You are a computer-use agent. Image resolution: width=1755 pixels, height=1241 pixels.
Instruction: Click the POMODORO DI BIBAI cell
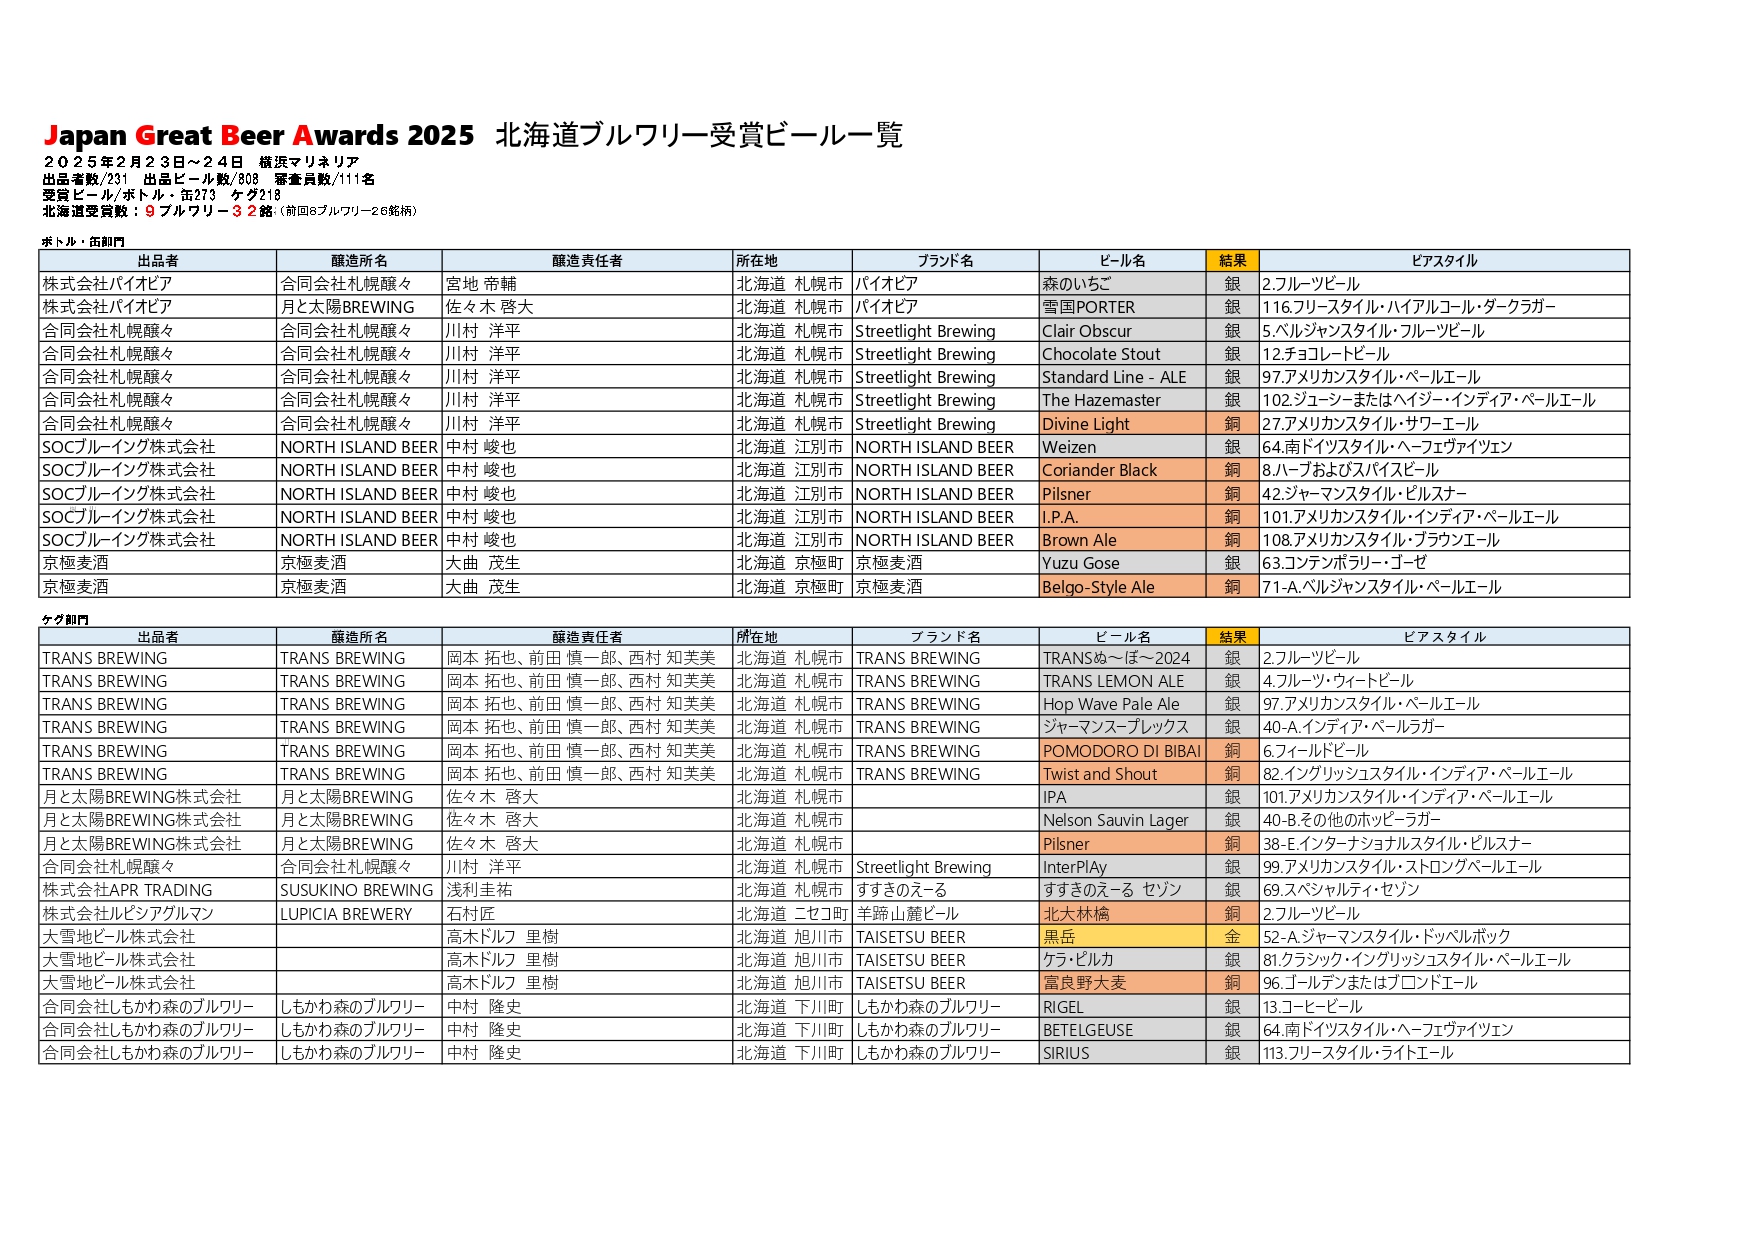(x=1122, y=751)
